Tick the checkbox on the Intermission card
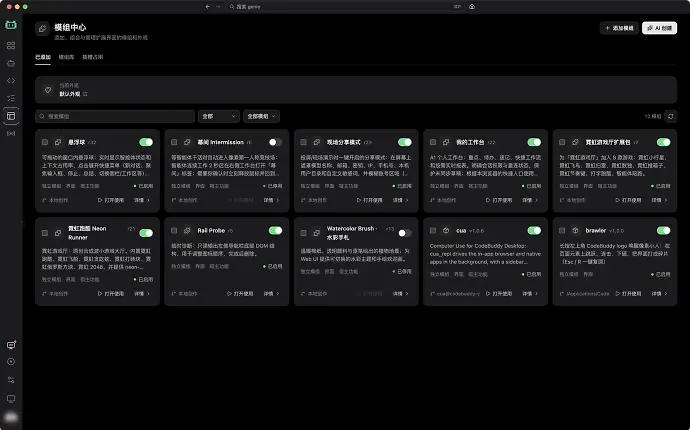Image resolution: width=690 pixels, height=430 pixels. [x=174, y=142]
